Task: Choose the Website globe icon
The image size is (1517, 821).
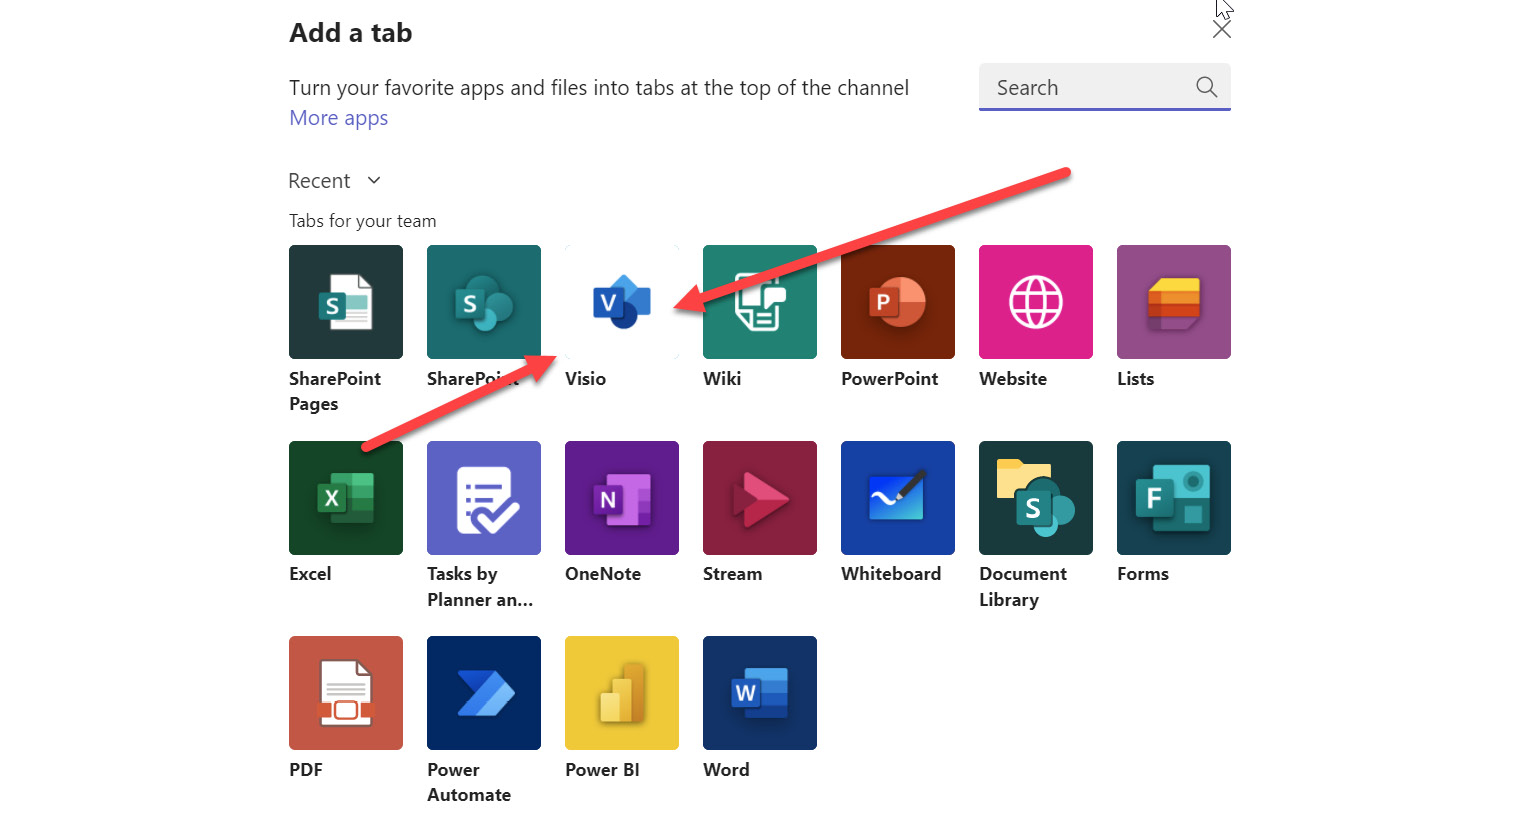Action: 1036,302
